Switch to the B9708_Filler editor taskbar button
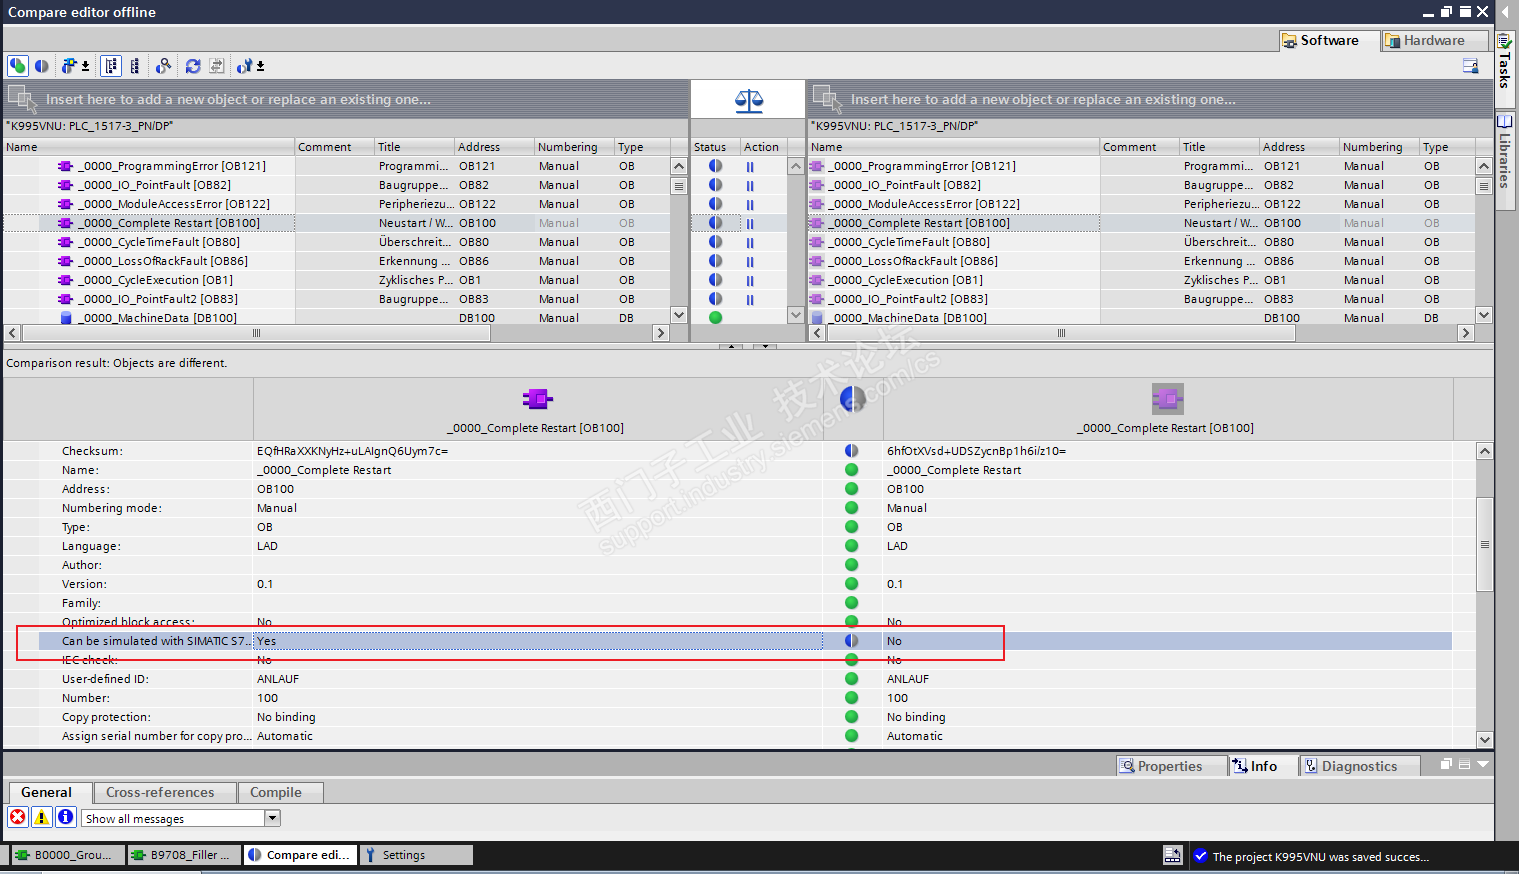This screenshot has width=1519, height=874. pos(186,855)
